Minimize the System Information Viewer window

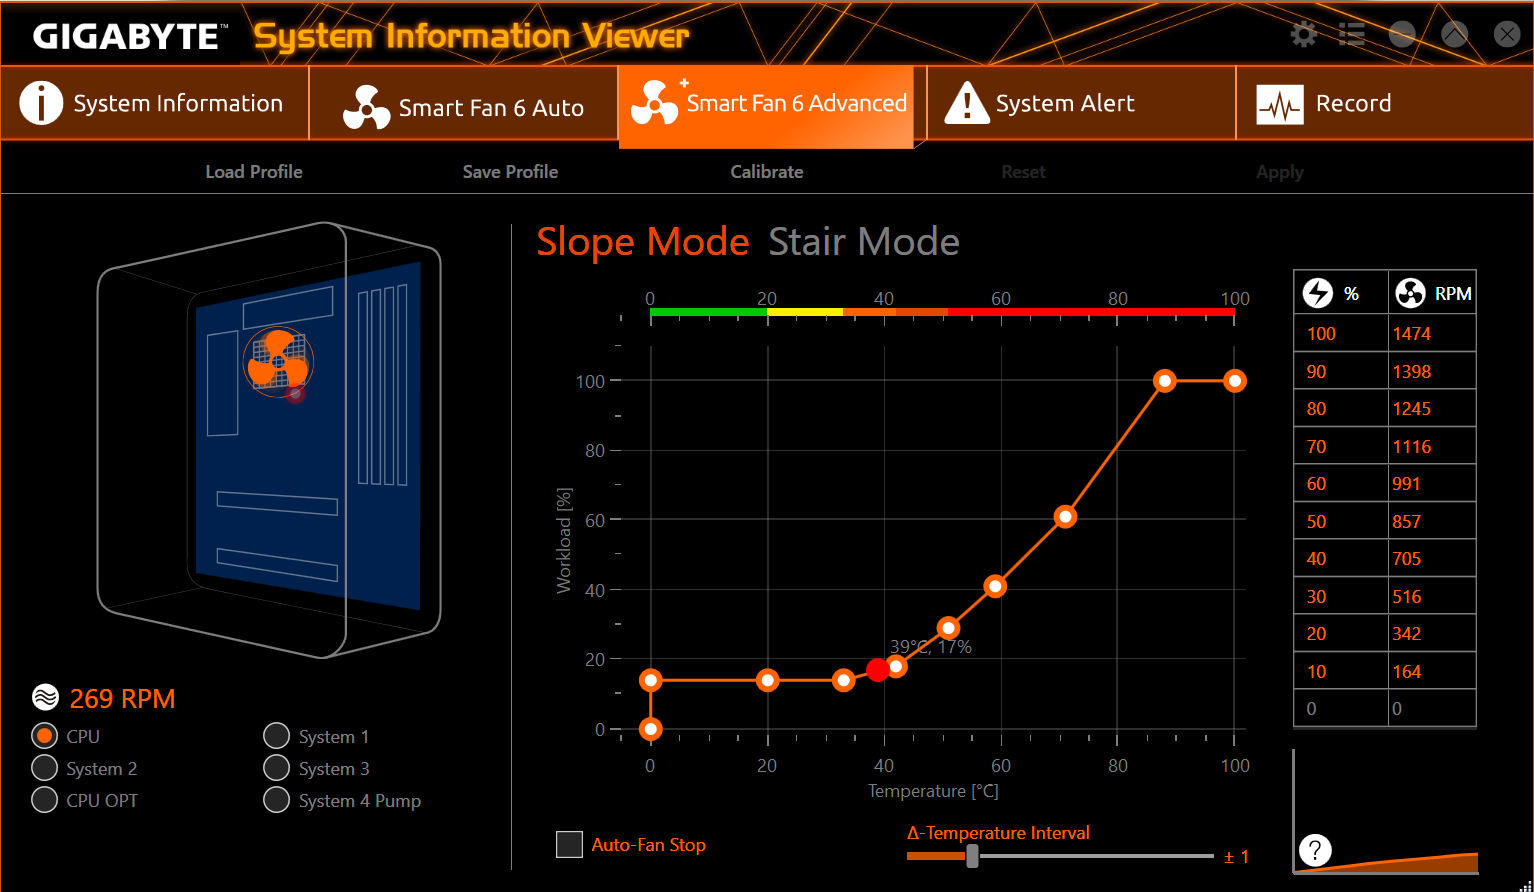[1403, 35]
